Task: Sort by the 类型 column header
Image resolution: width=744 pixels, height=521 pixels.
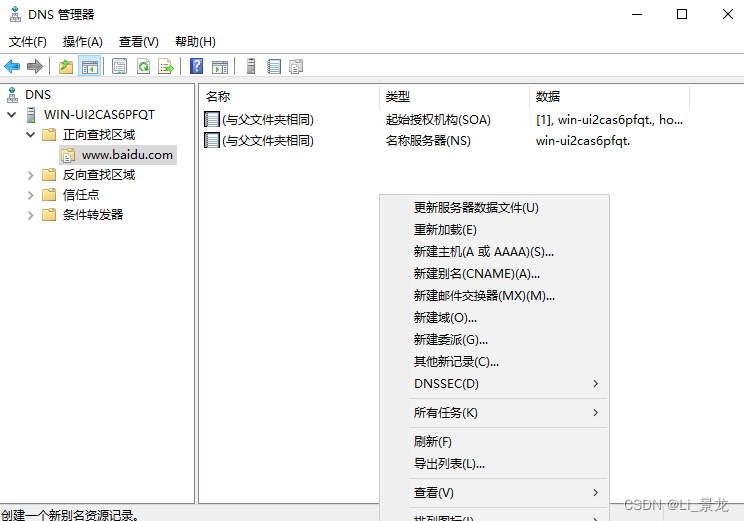Action: [455, 97]
